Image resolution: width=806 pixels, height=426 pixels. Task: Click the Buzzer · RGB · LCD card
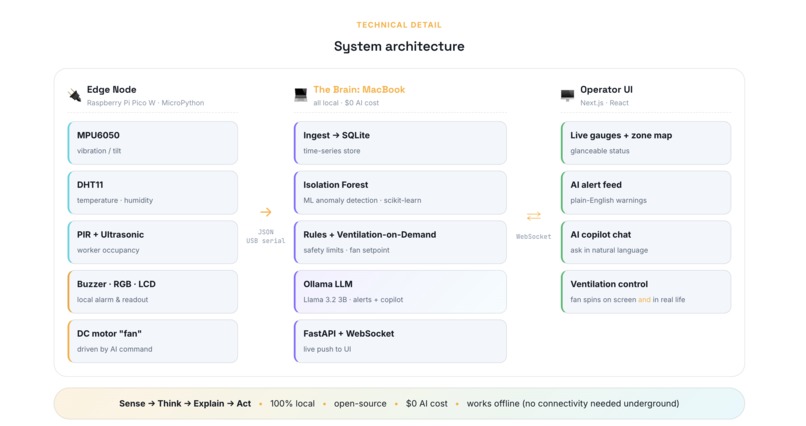coord(153,291)
